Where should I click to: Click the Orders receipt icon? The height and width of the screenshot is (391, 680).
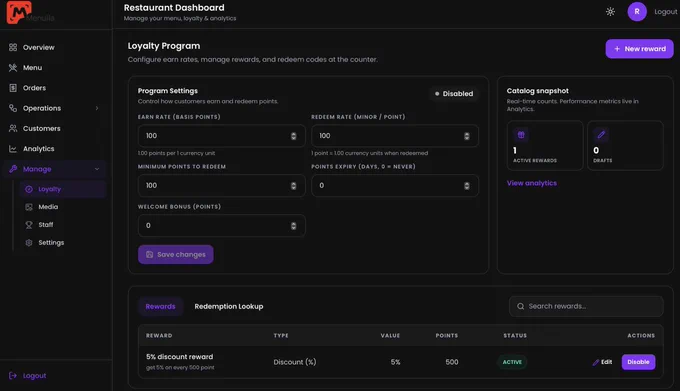13,88
